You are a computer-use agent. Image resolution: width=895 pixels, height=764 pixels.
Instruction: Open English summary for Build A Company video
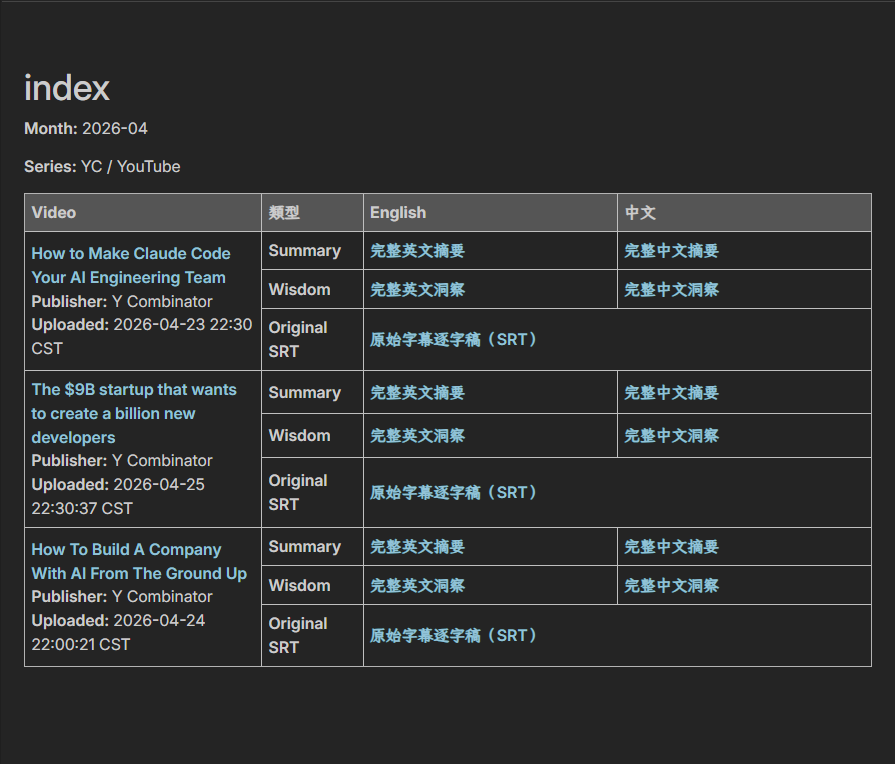[417, 547]
